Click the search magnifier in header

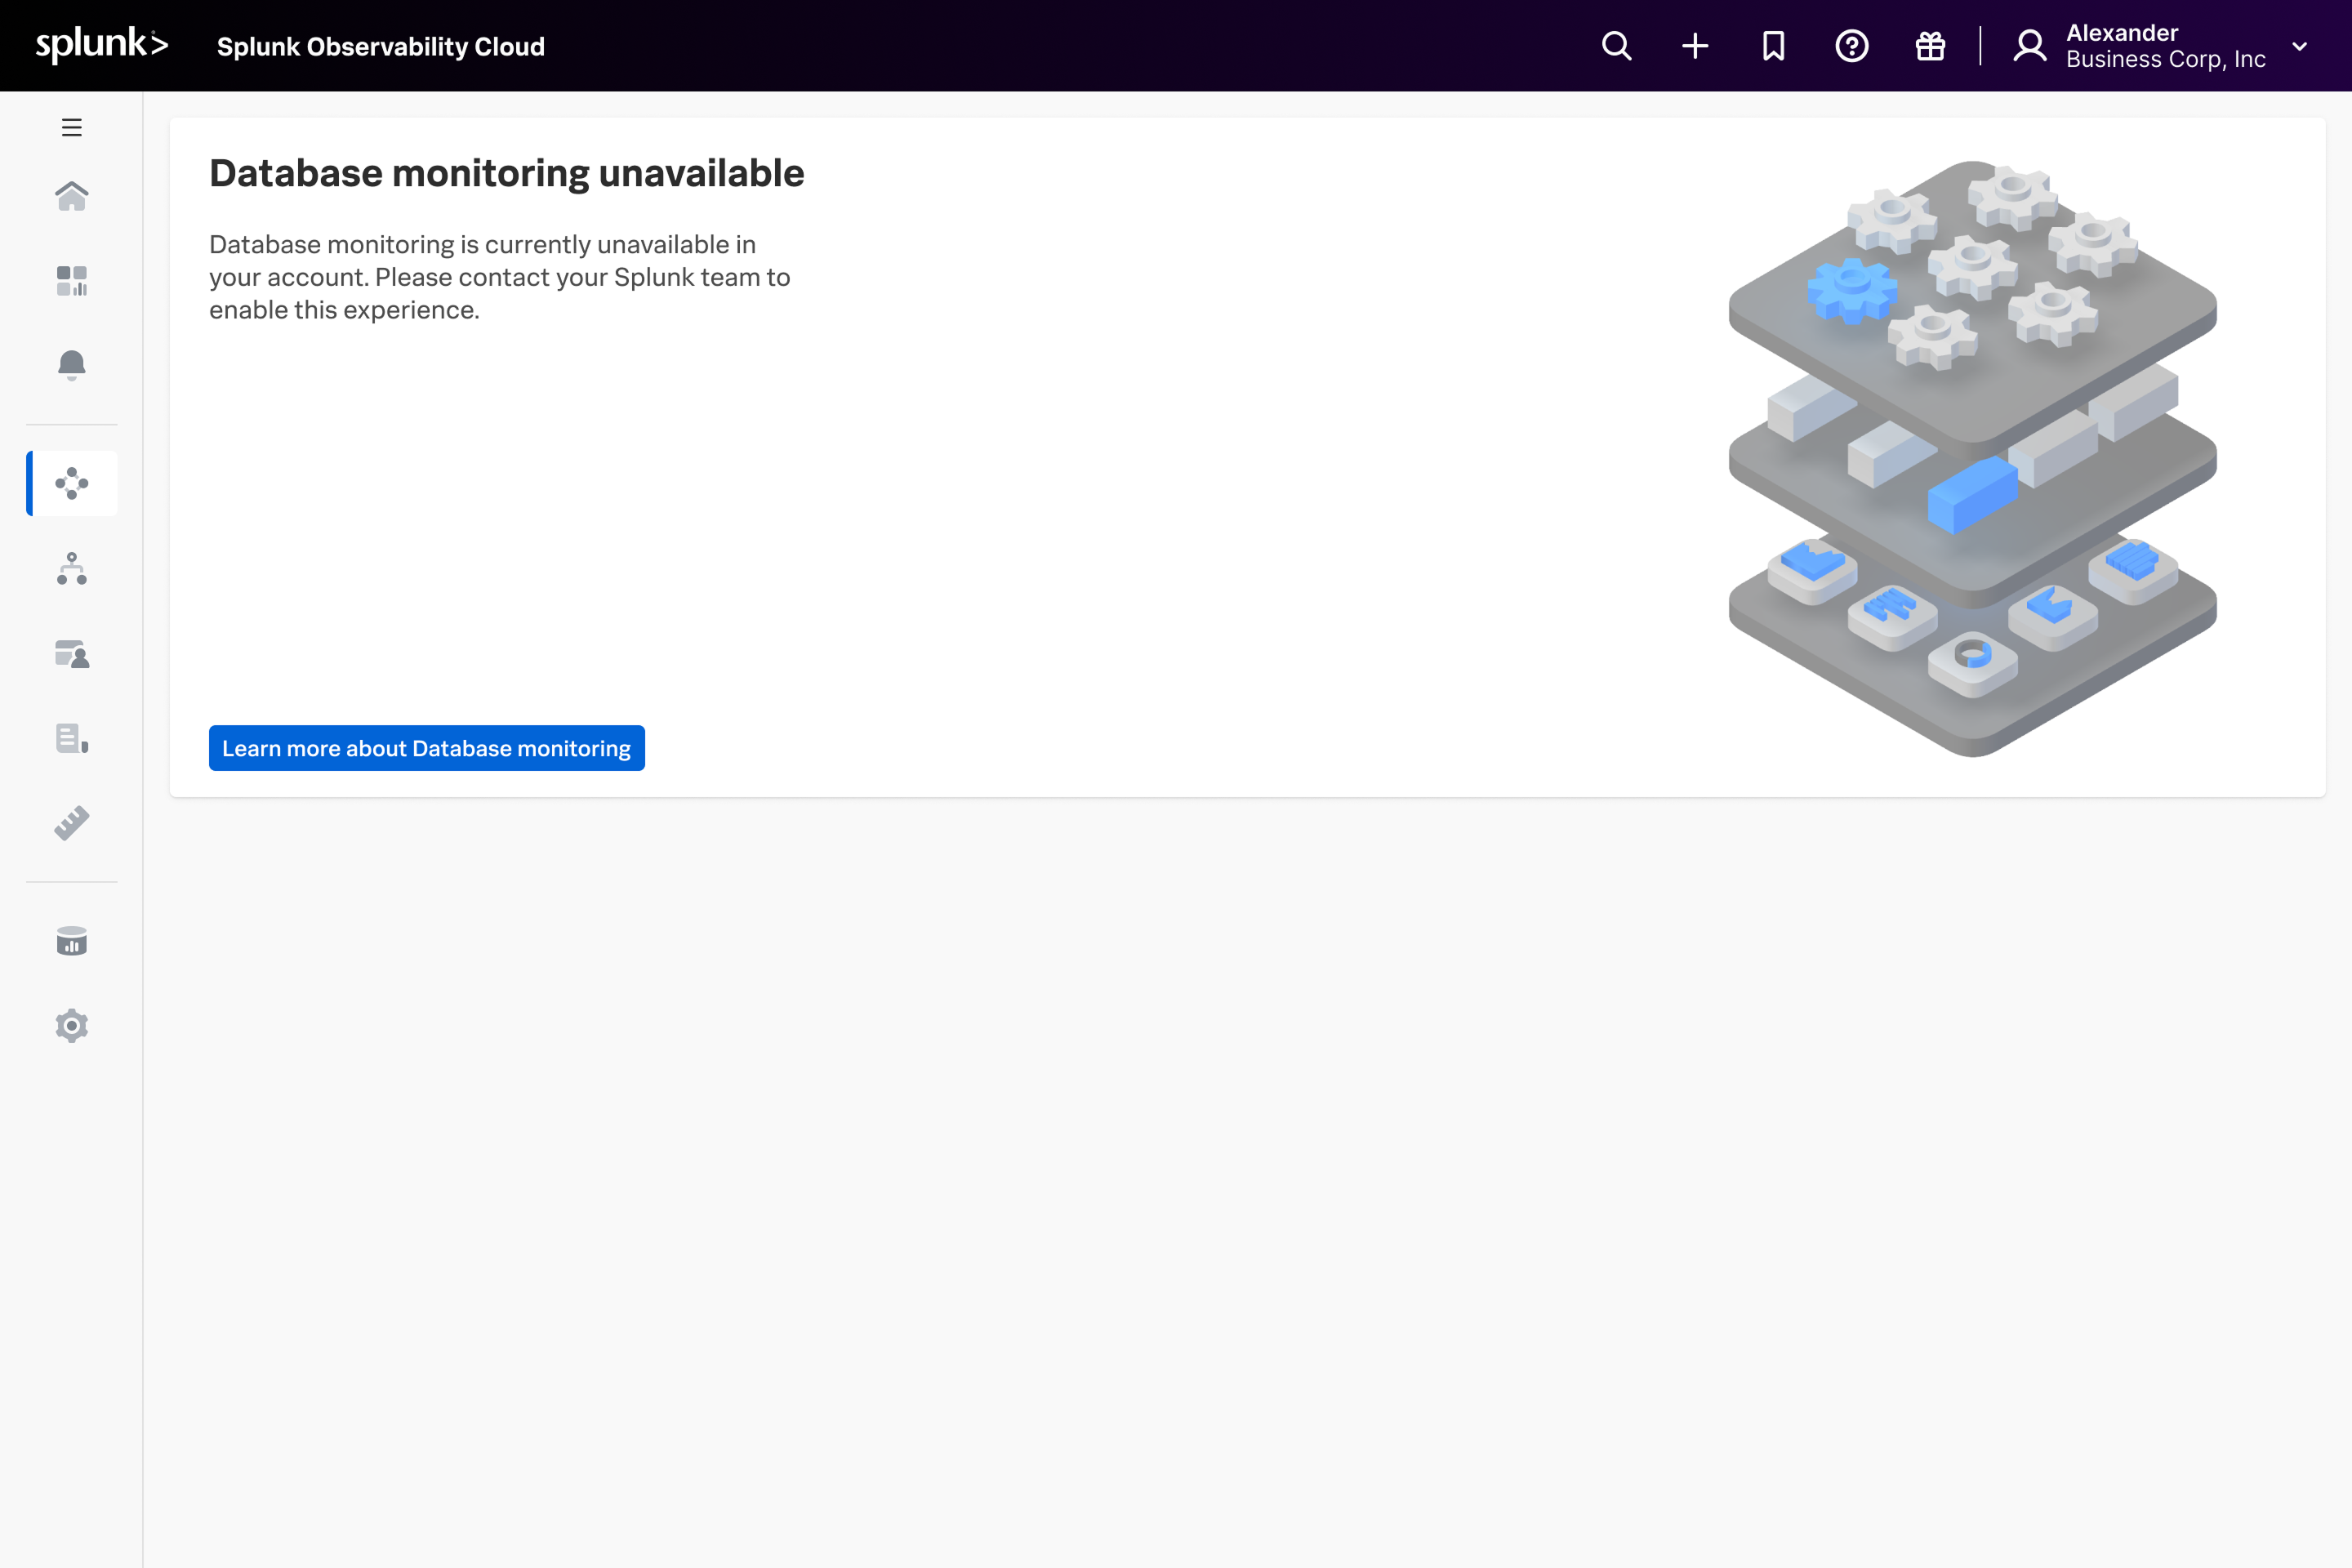coord(1616,46)
